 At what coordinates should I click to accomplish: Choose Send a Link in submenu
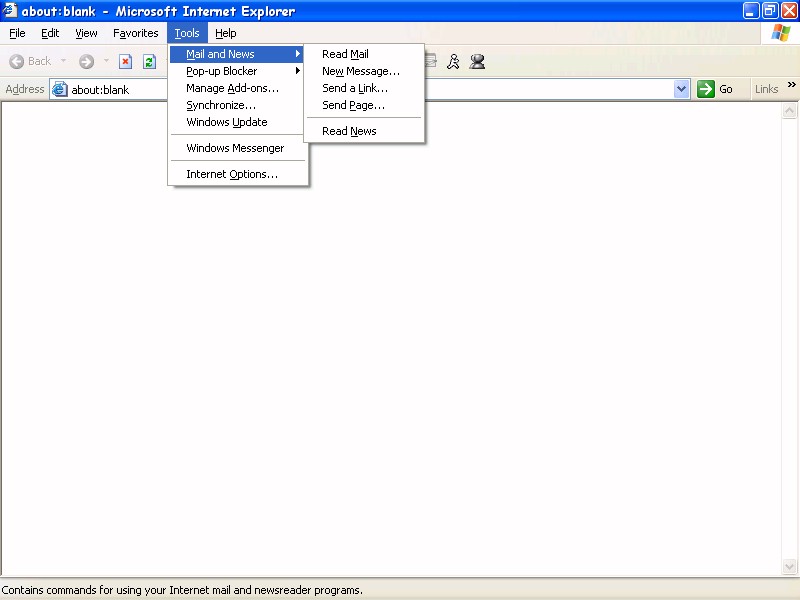click(364, 88)
